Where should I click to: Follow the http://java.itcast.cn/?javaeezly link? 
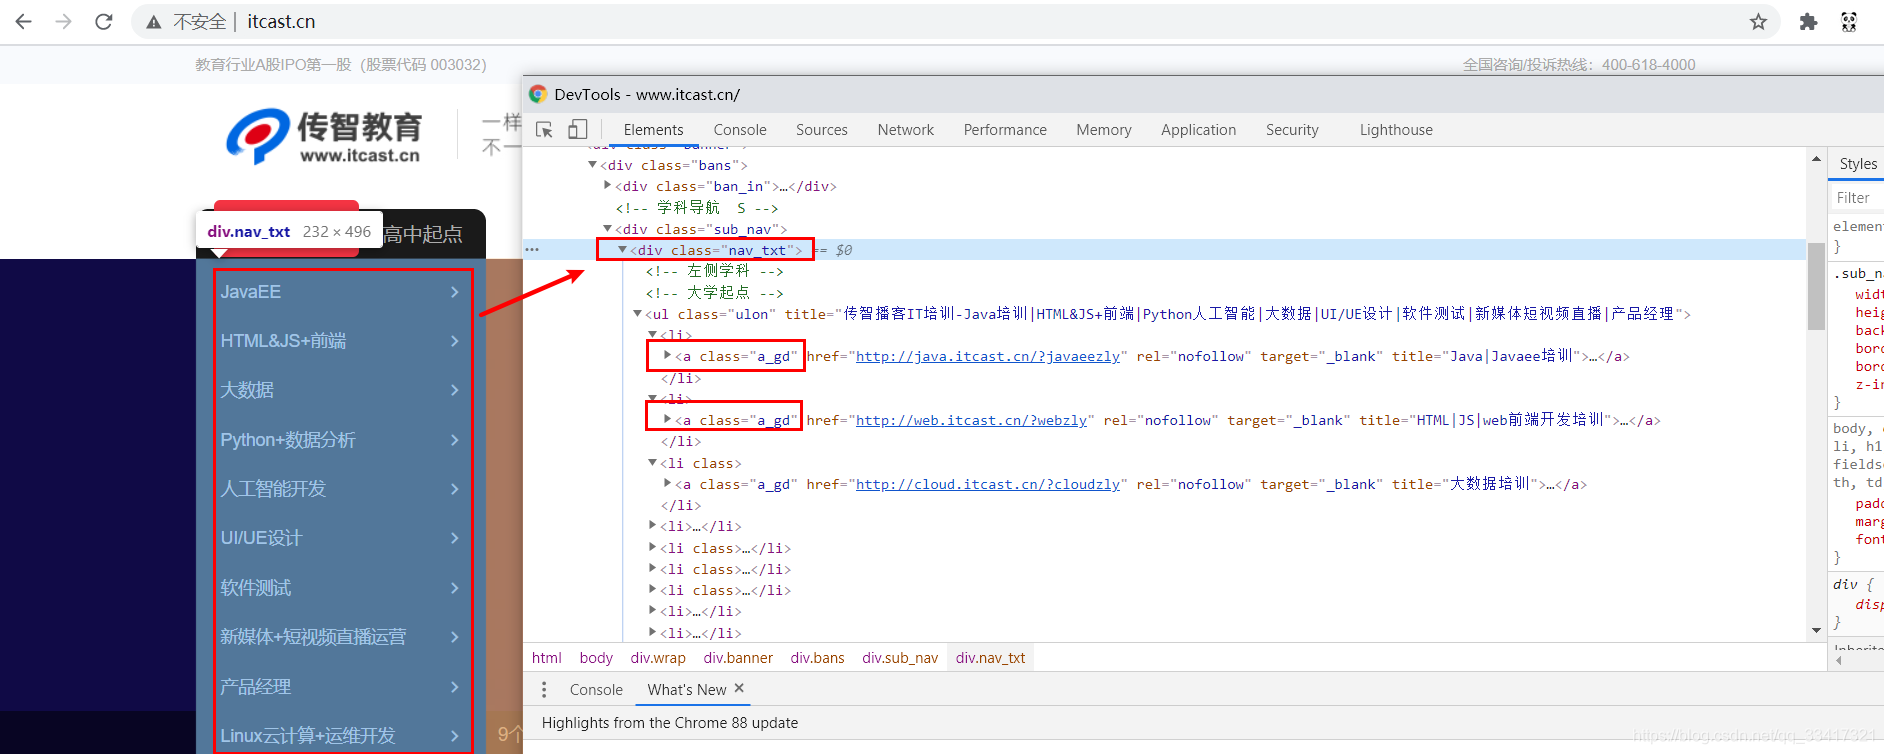[x=988, y=357]
